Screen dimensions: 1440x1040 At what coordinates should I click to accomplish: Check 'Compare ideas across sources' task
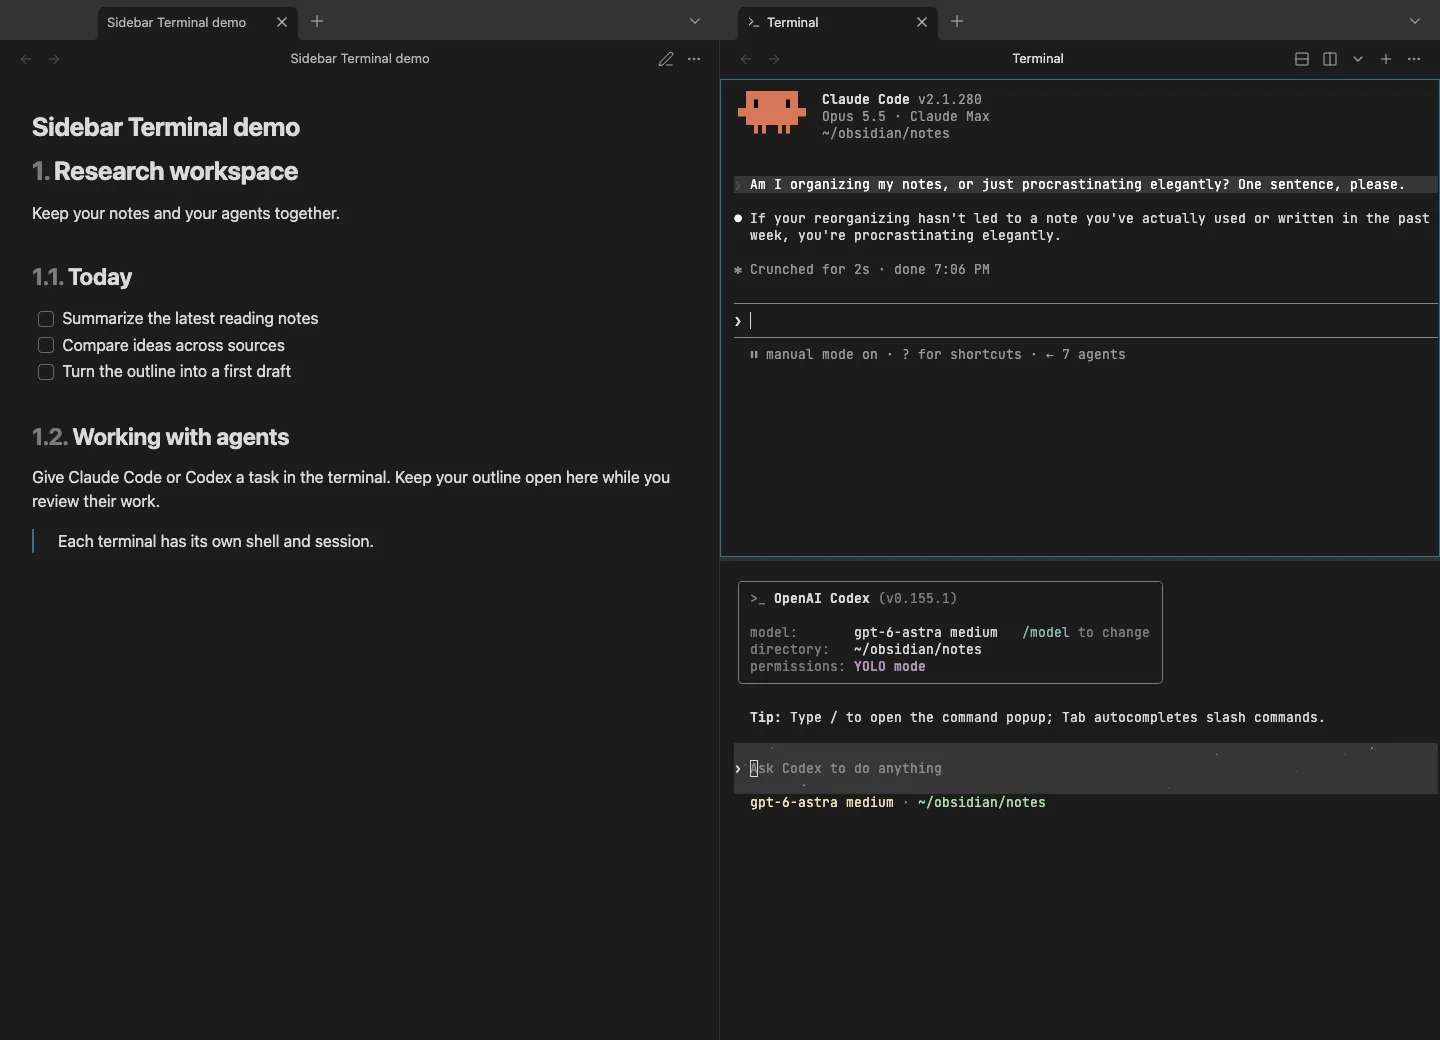[46, 345]
